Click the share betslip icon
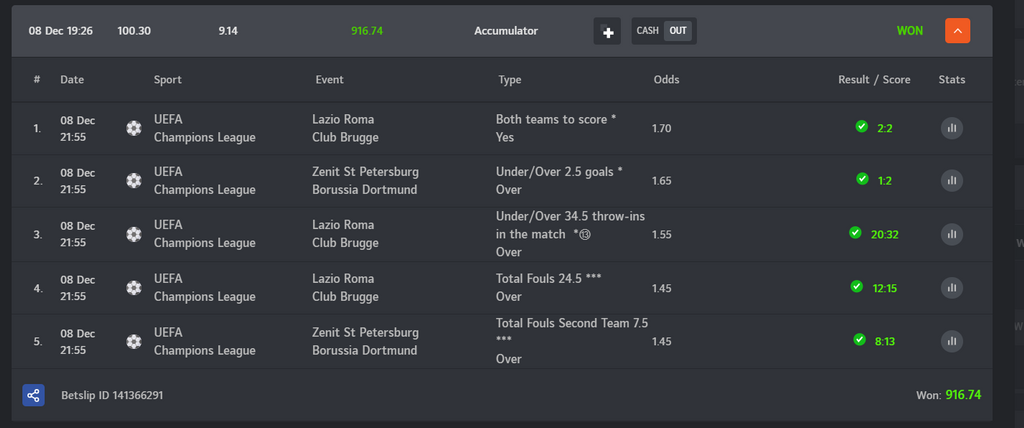The width and height of the screenshot is (1024, 428). pos(34,395)
